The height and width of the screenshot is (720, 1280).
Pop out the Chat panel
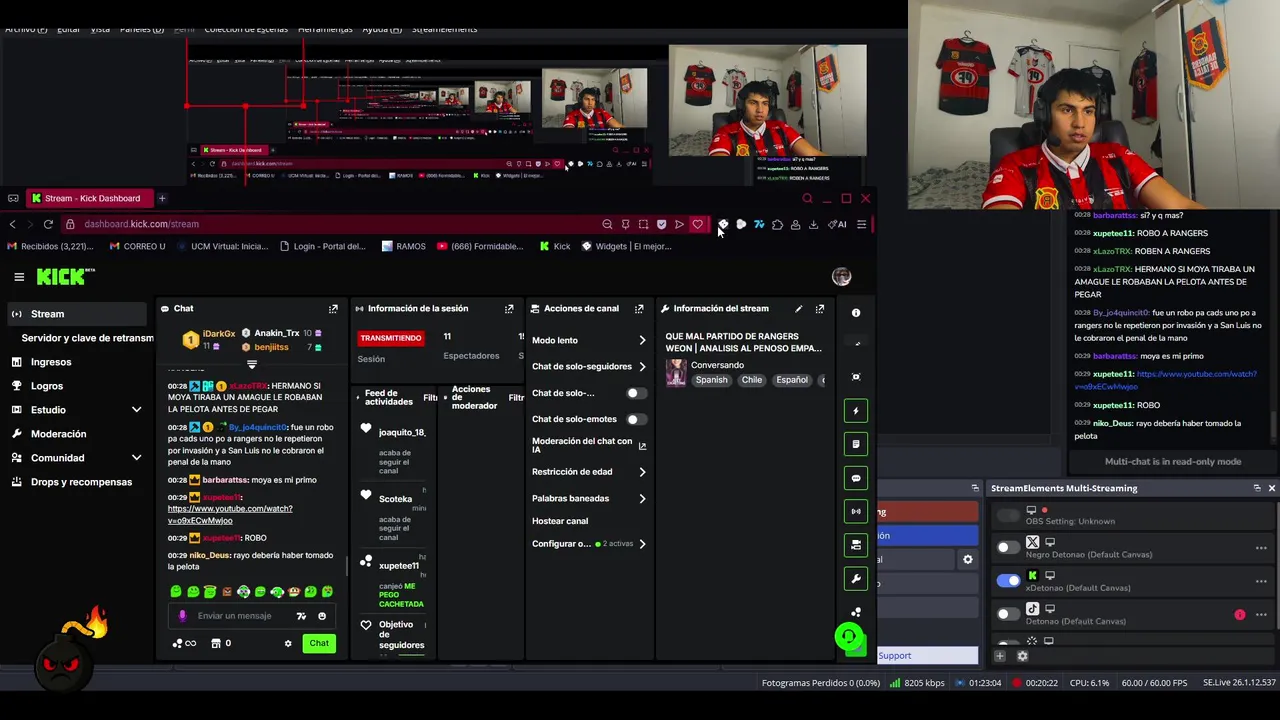tap(333, 309)
